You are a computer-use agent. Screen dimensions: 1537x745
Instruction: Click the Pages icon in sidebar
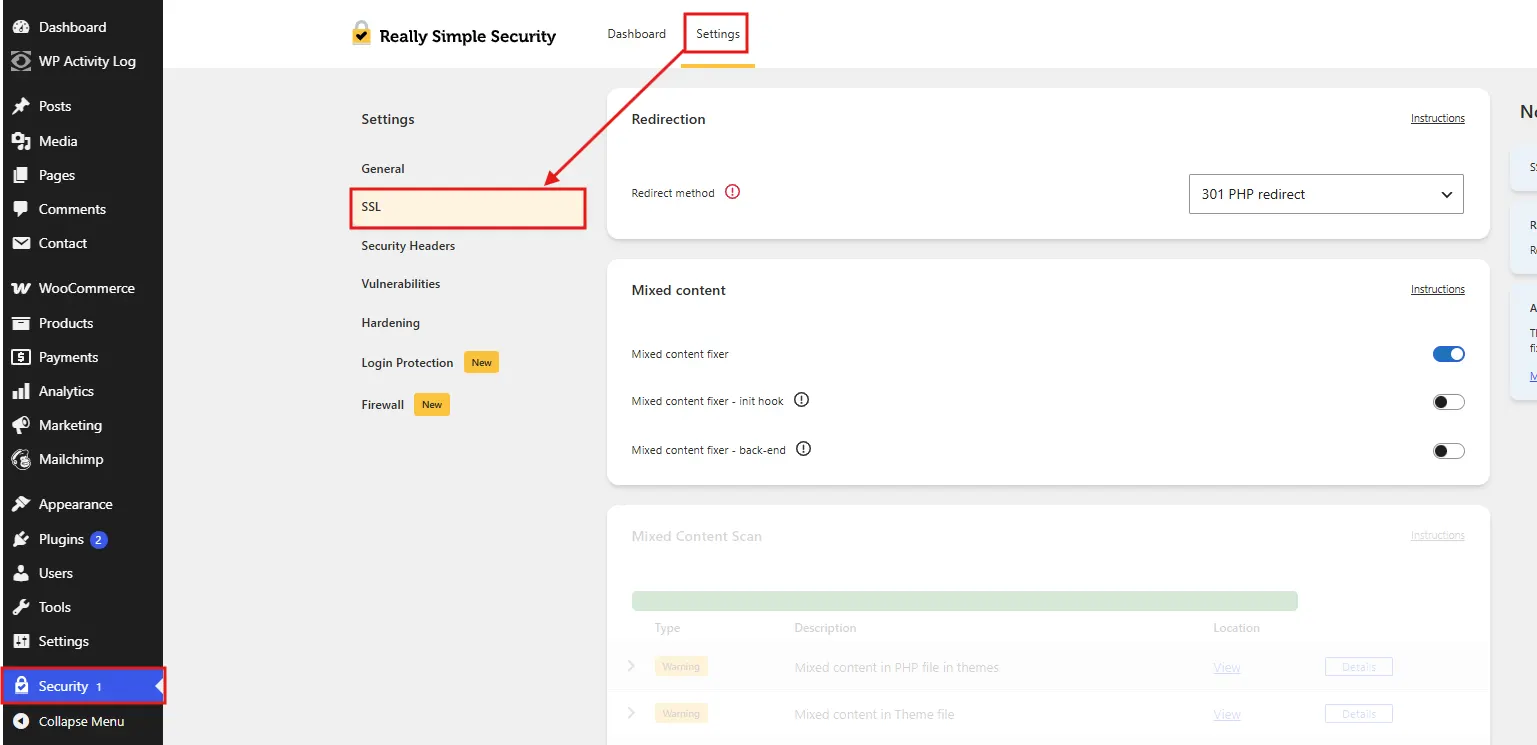pos(20,175)
